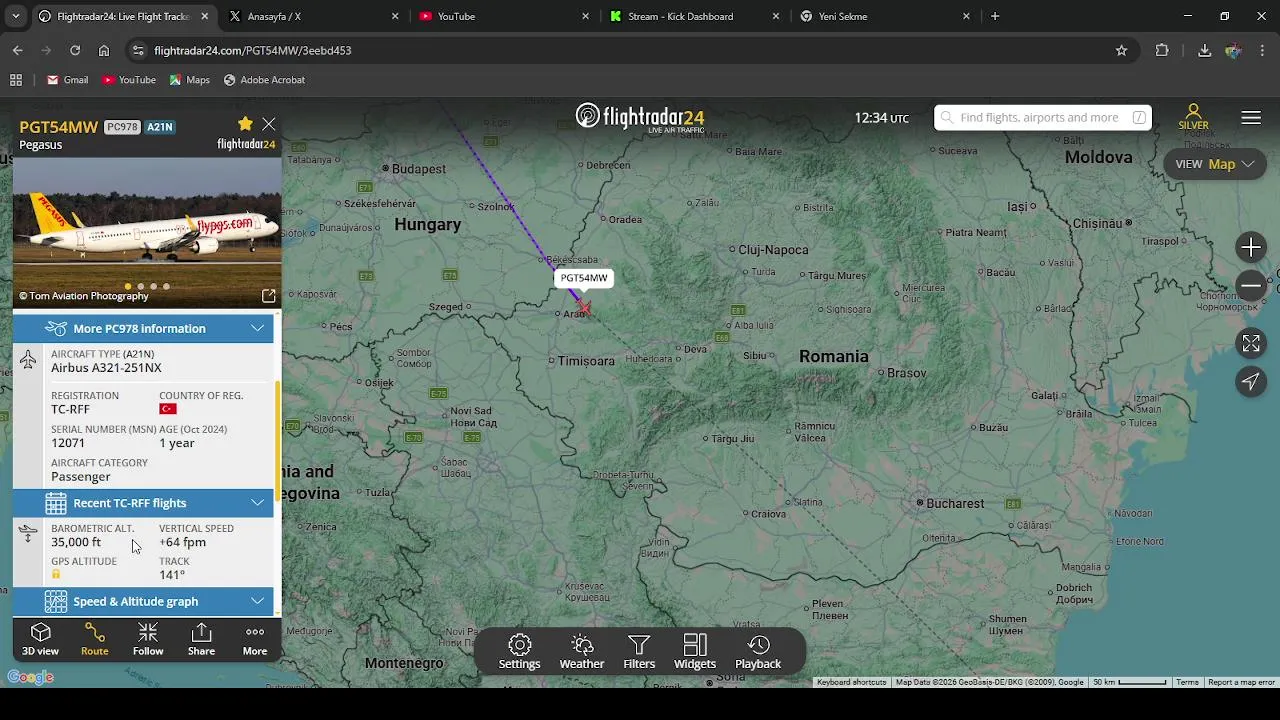The height and width of the screenshot is (720, 1280).
Task: Click the PC978 flight number badge
Action: 122,127
